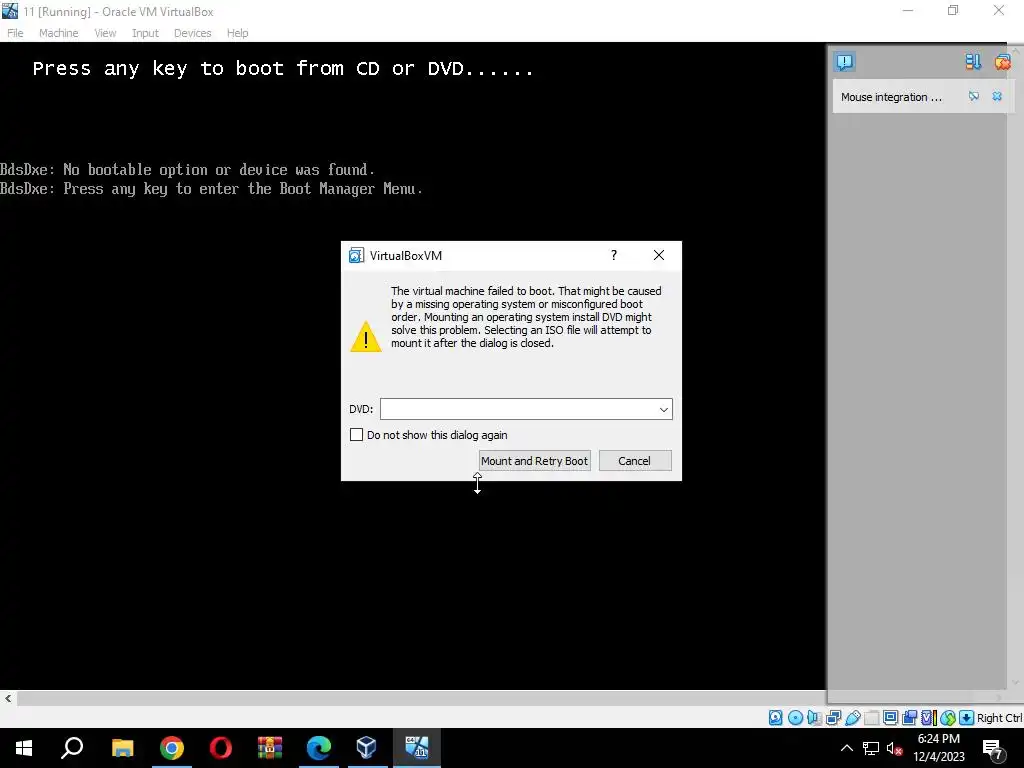1024x768 pixels.
Task: Open Windows Action Center notifications
Action: (x=993, y=749)
